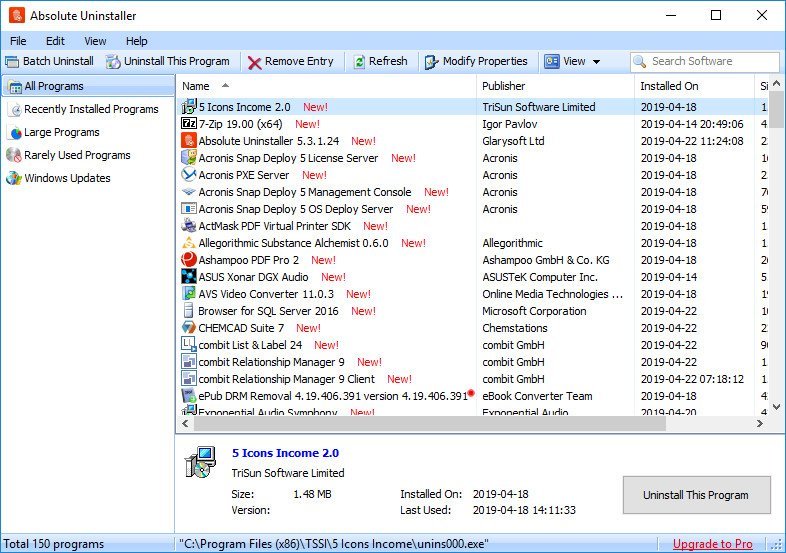Image resolution: width=786 pixels, height=553 pixels.
Task: Click the large Uninstall This Program button
Action: pos(696,495)
